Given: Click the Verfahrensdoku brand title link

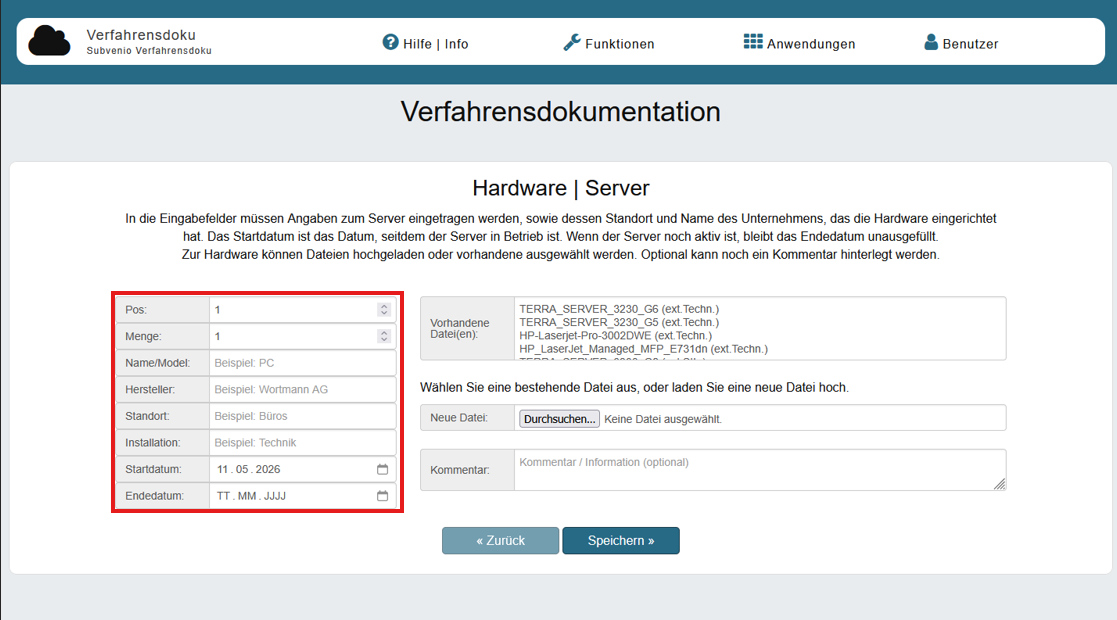Looking at the screenshot, I should point(141,35).
